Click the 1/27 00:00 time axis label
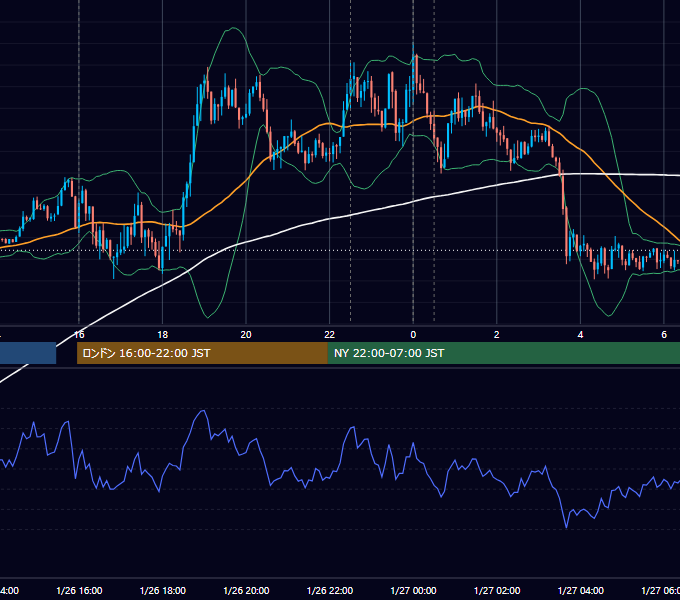This screenshot has height=600, width=680. (x=413, y=590)
